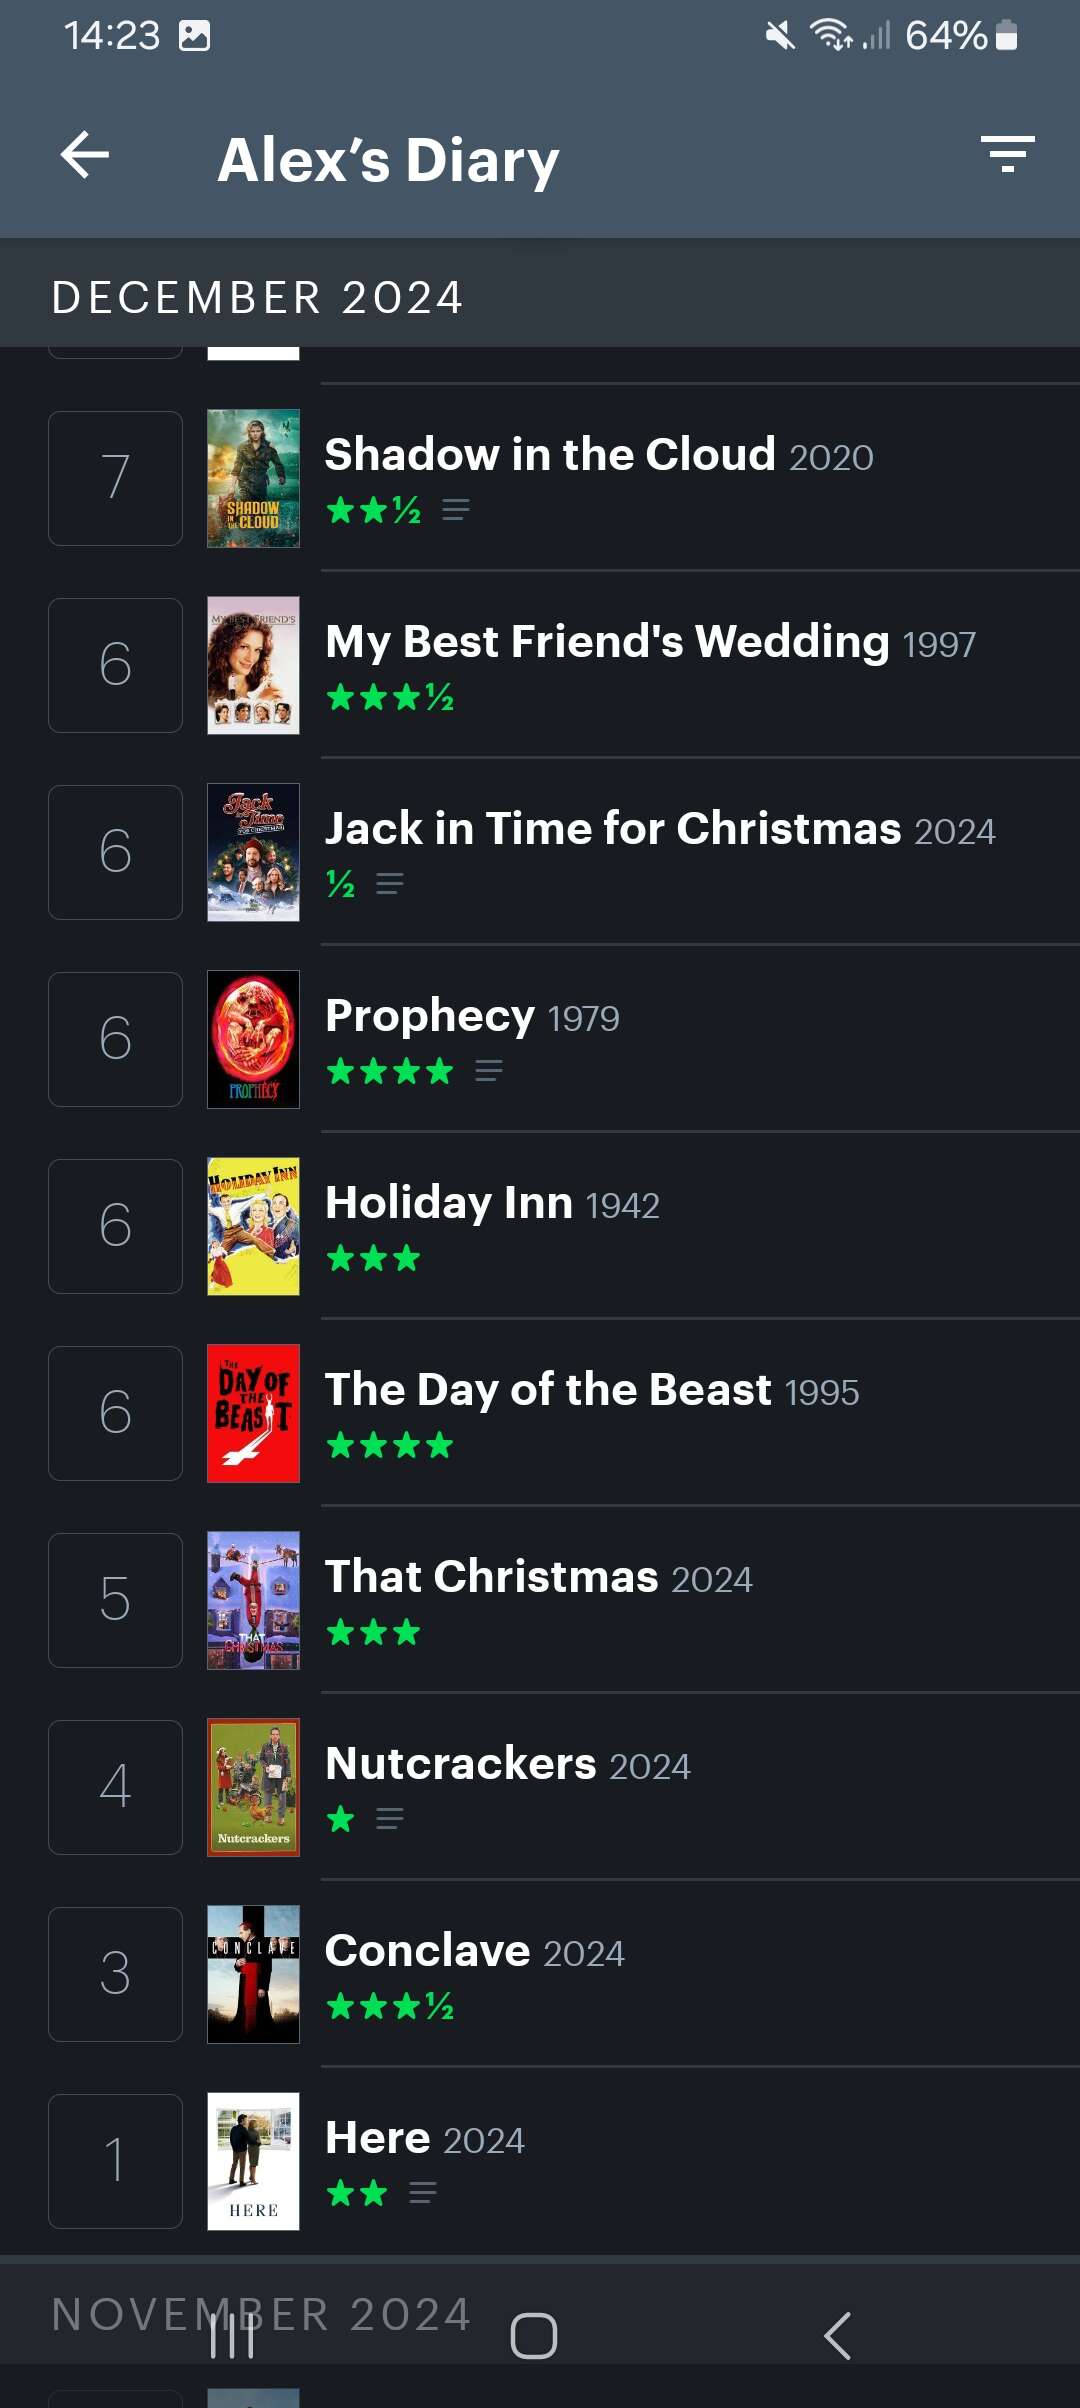Tap The Day of the Beast poster

pos(253,1413)
